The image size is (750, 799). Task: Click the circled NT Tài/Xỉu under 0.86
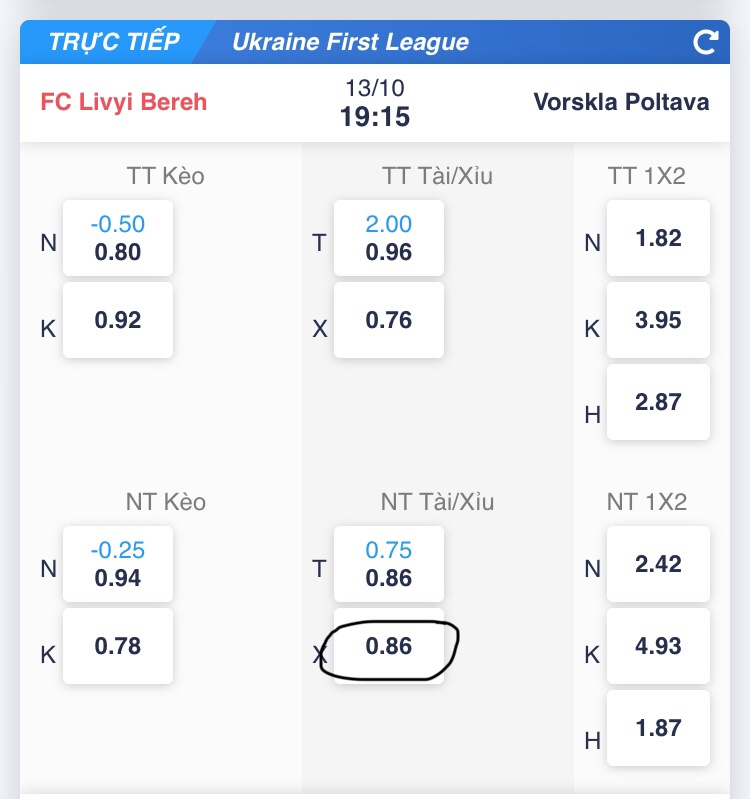point(389,646)
